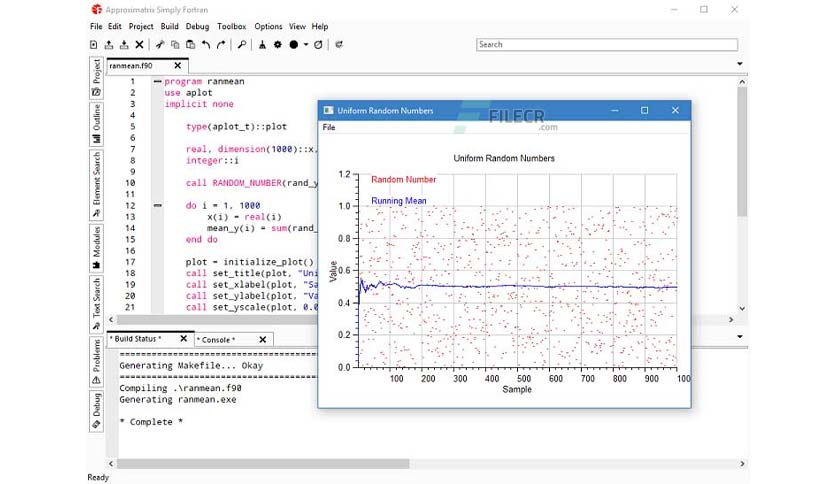Screen dimensions: 836x484
Task: Maximize the Uniform Random Numbers plot window
Action: click(645, 110)
